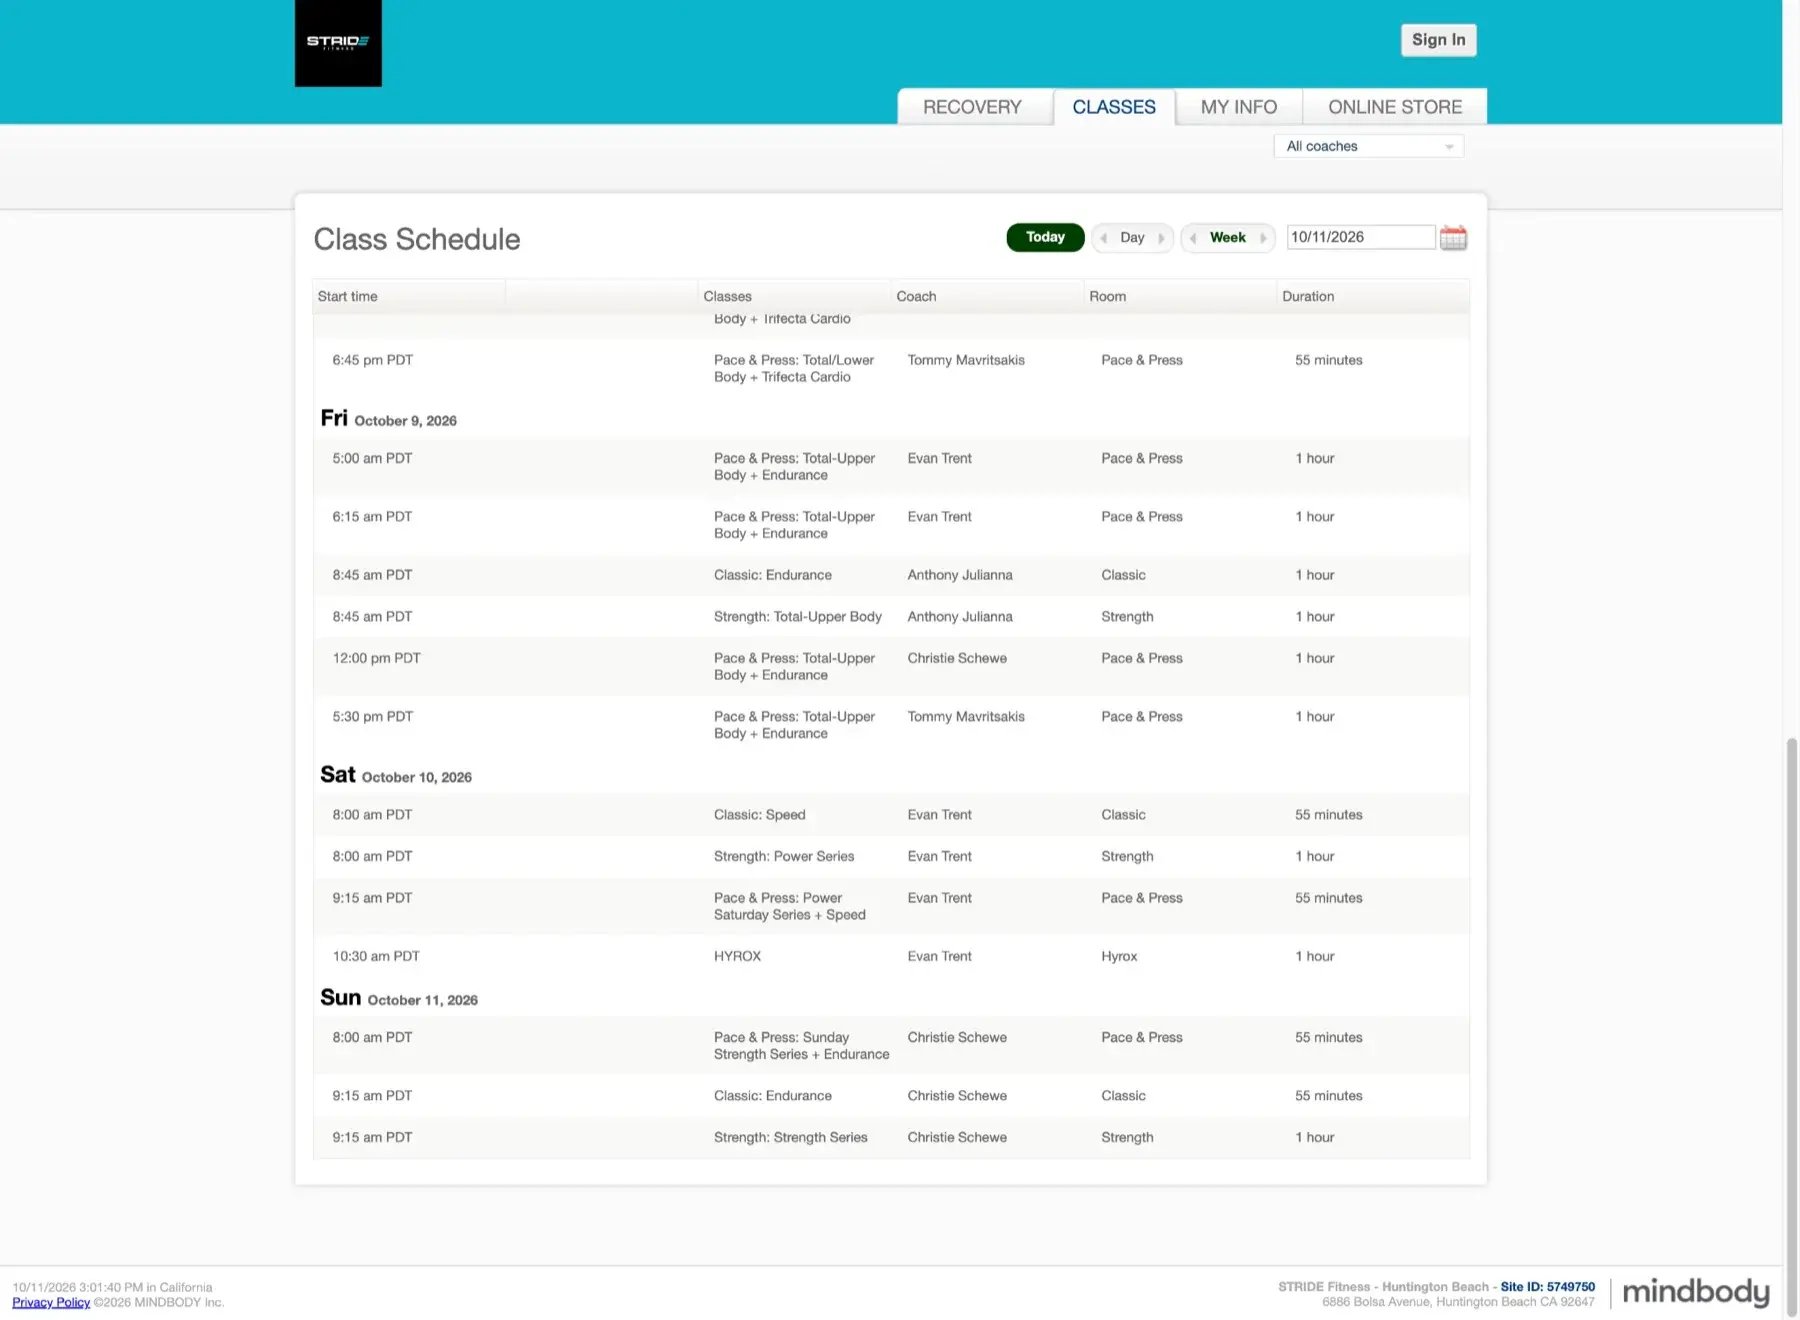This screenshot has width=1800, height=1320.
Task: Switch to the CLASSES tab
Action: tap(1114, 107)
